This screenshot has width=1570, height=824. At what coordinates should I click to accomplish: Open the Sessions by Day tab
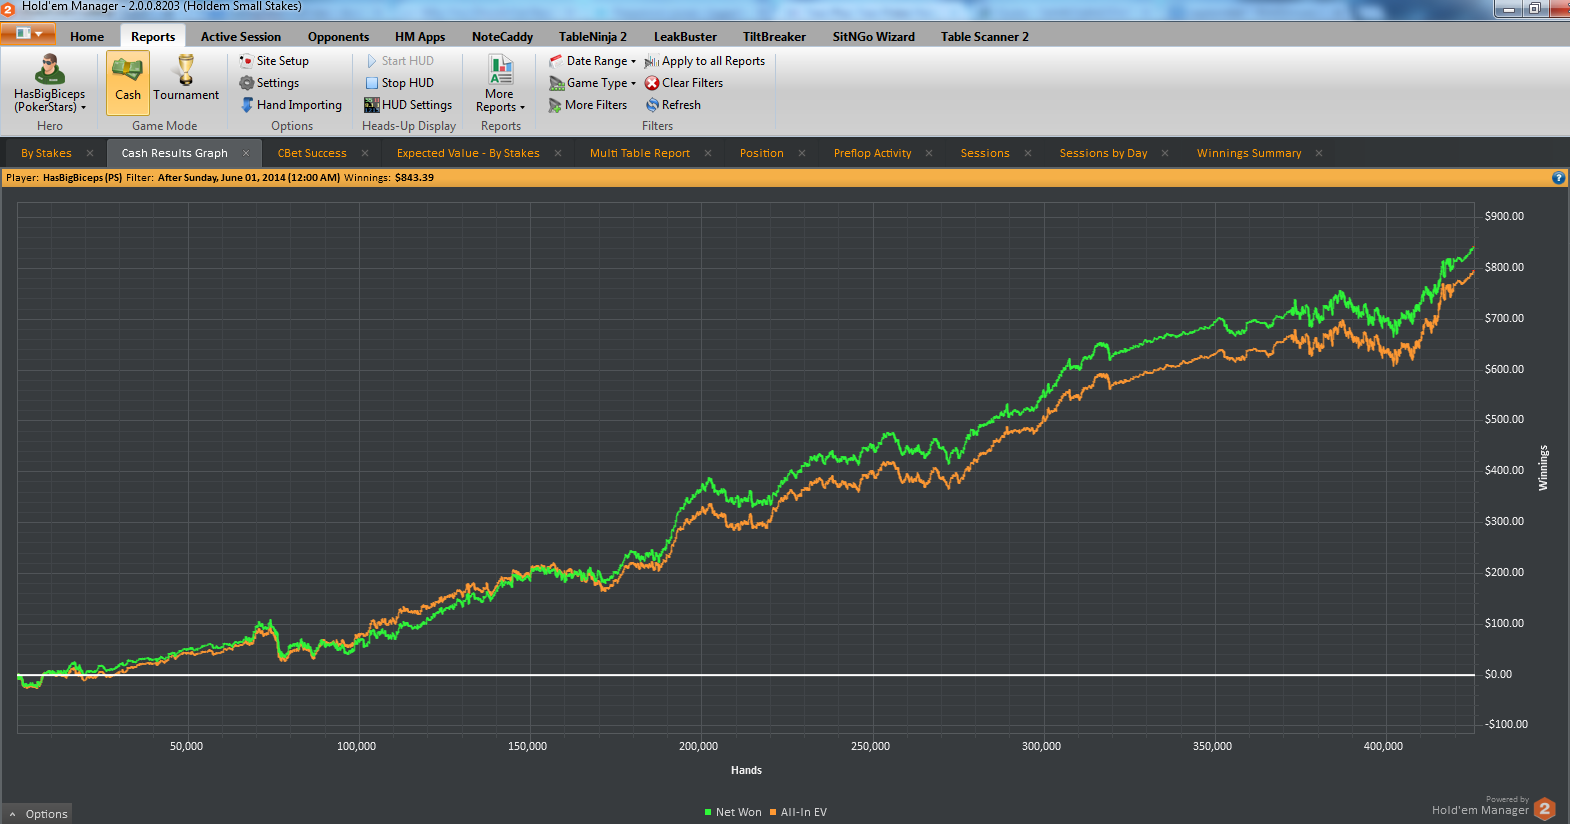(1103, 153)
